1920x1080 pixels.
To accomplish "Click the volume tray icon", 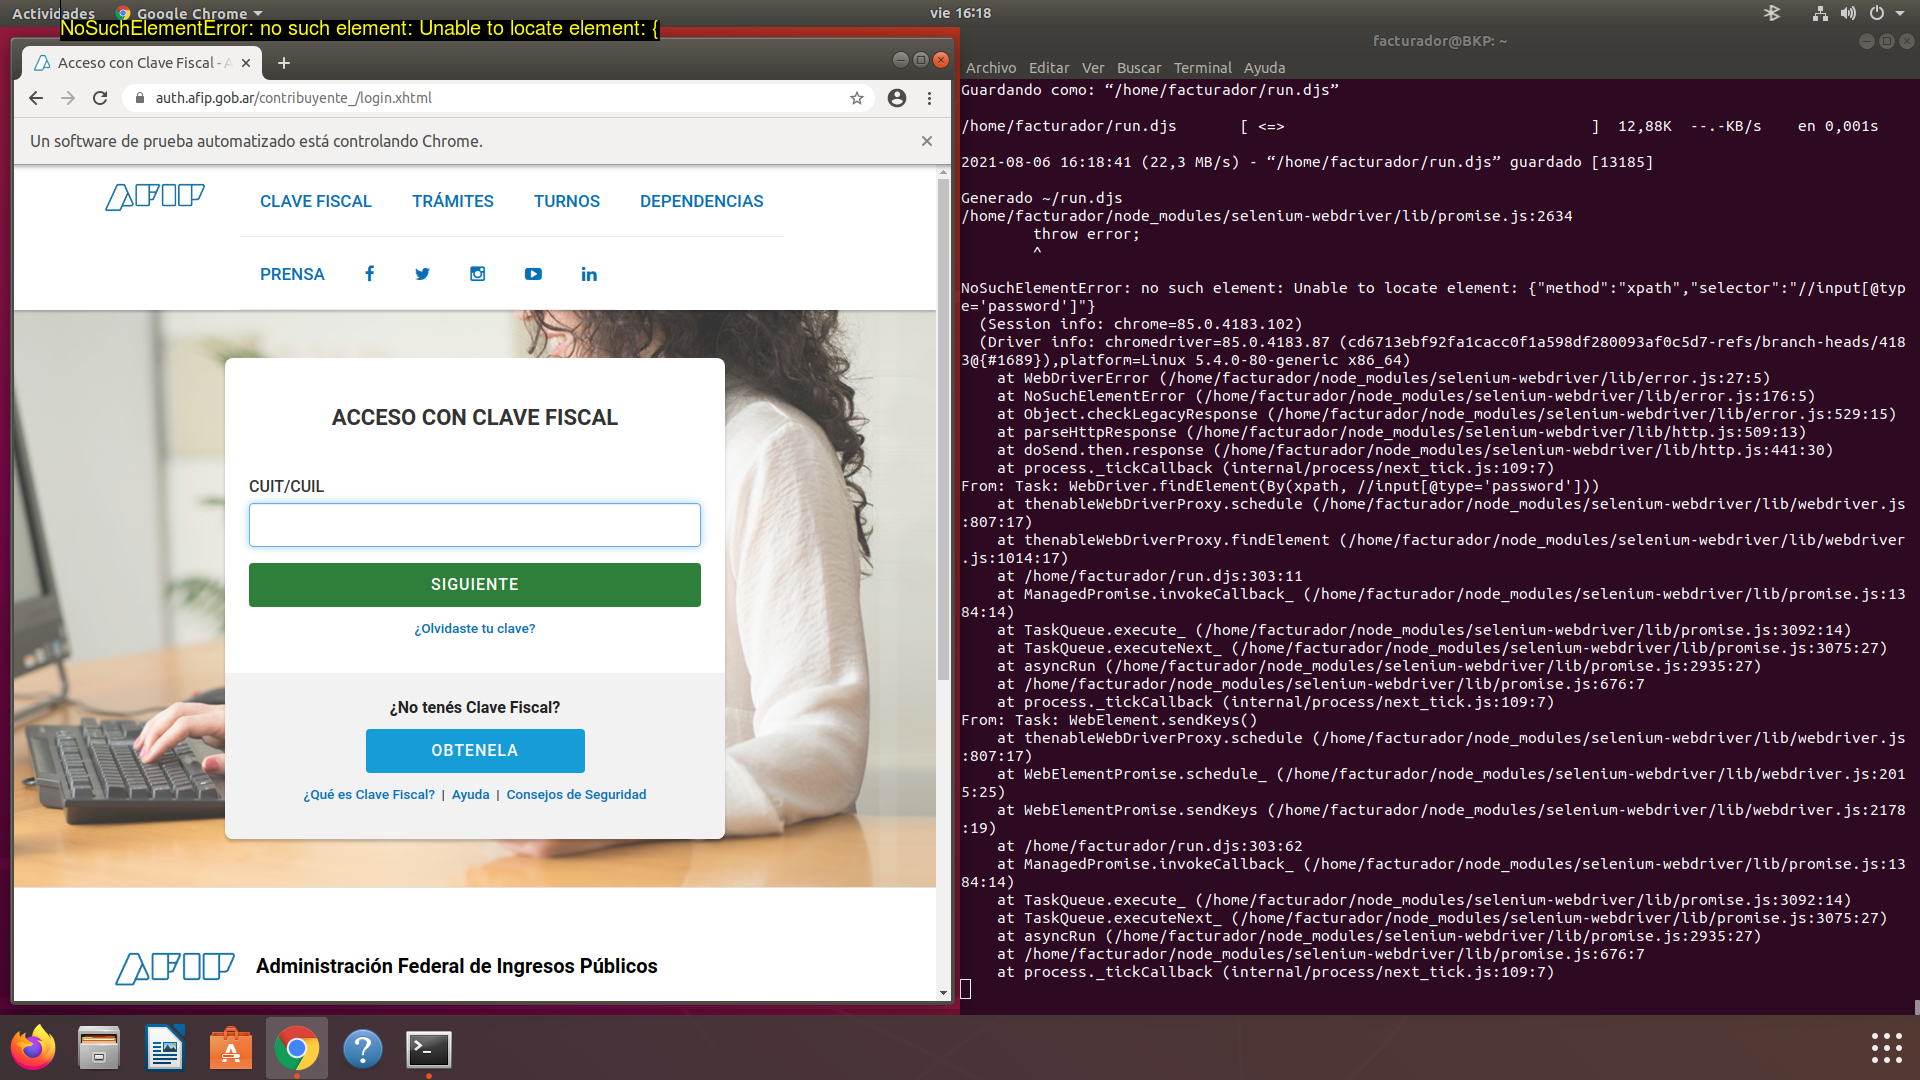I will click(1848, 13).
